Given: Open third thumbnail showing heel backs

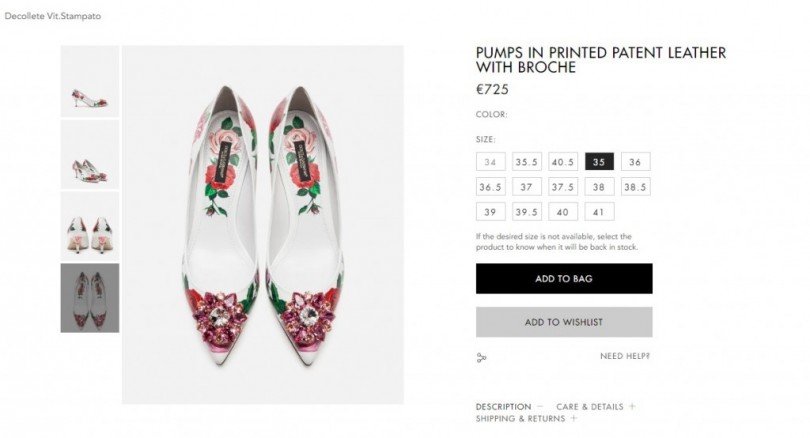Looking at the screenshot, I should (90, 227).
